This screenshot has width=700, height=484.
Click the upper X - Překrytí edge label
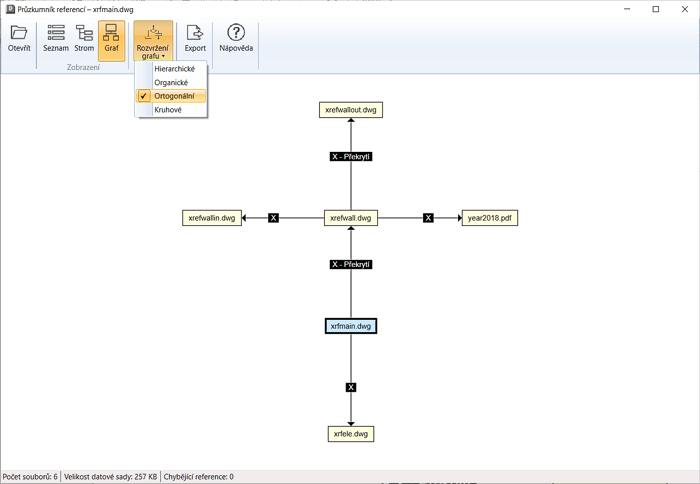(351, 157)
